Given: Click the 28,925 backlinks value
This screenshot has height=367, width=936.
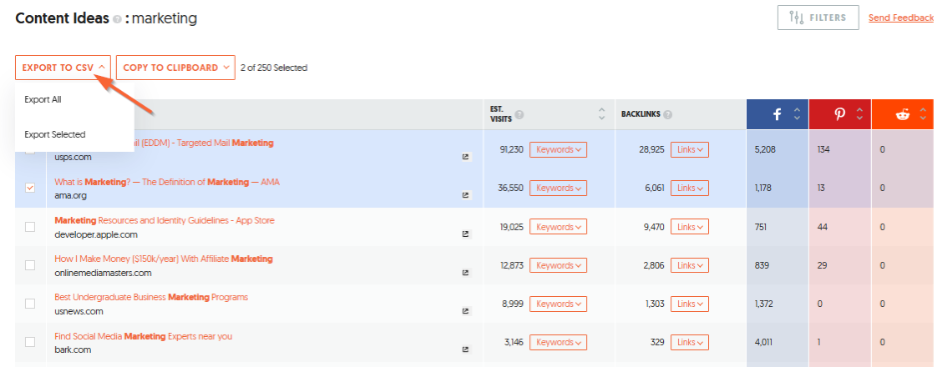Looking at the screenshot, I should point(652,150).
